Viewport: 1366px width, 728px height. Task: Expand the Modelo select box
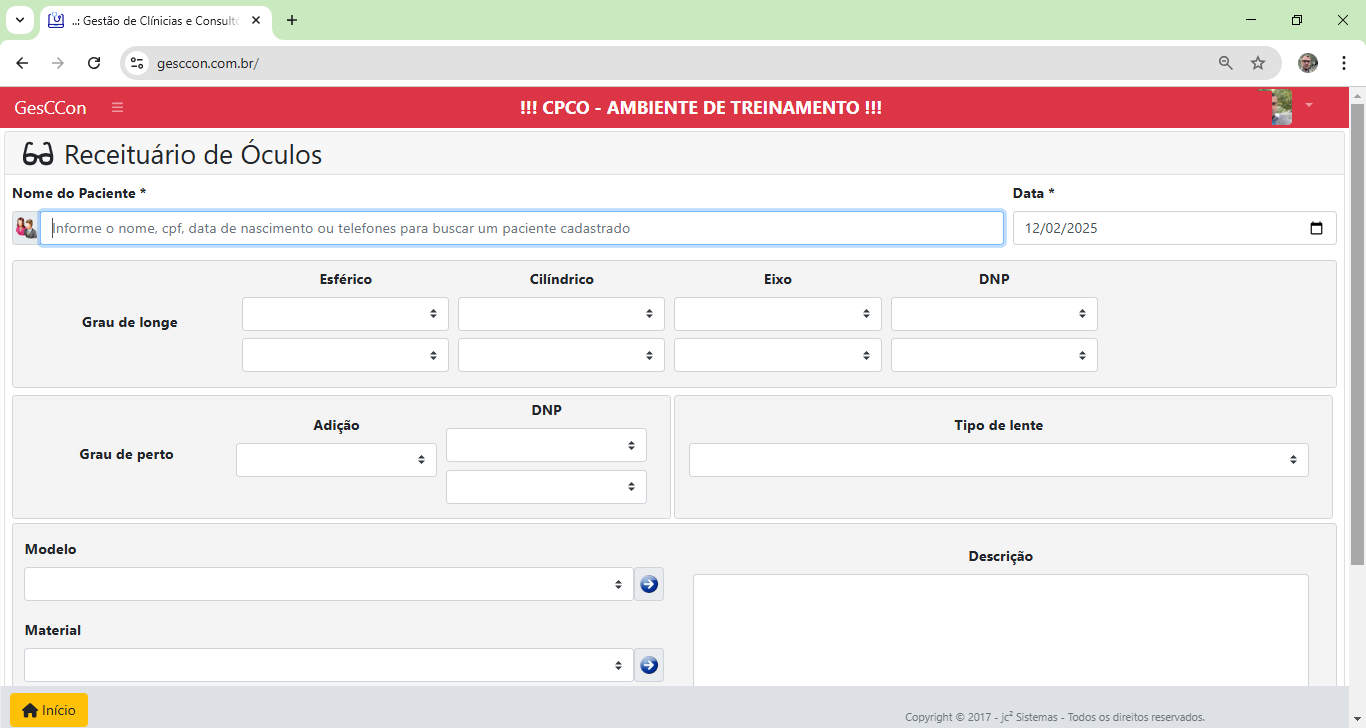point(328,584)
